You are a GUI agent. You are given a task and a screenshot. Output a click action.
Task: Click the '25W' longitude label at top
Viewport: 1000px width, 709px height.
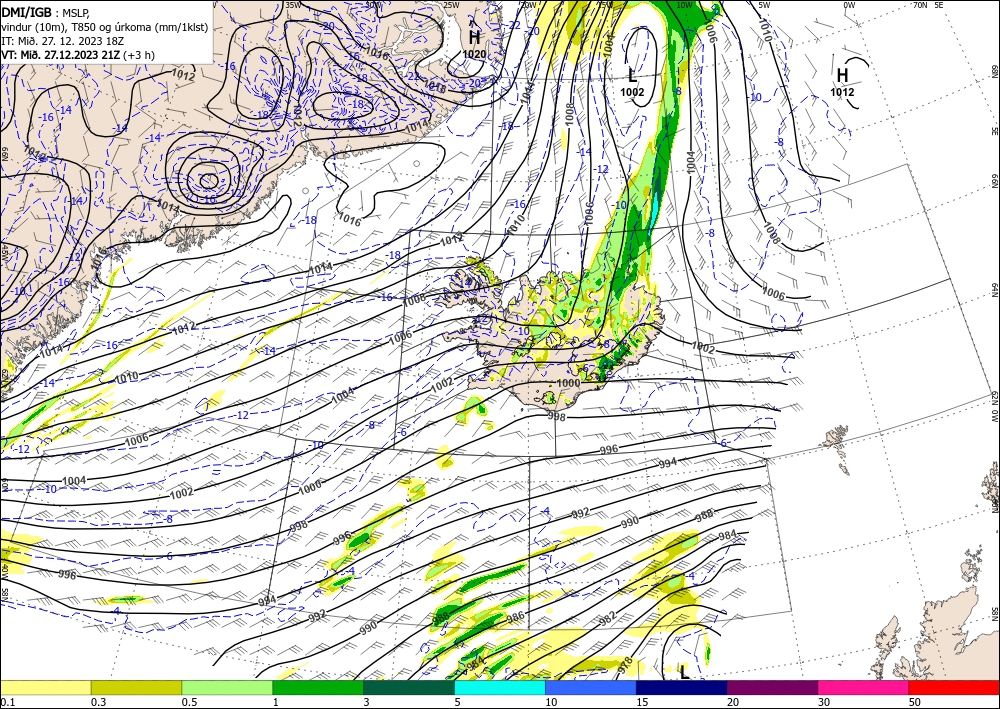tap(451, 5)
